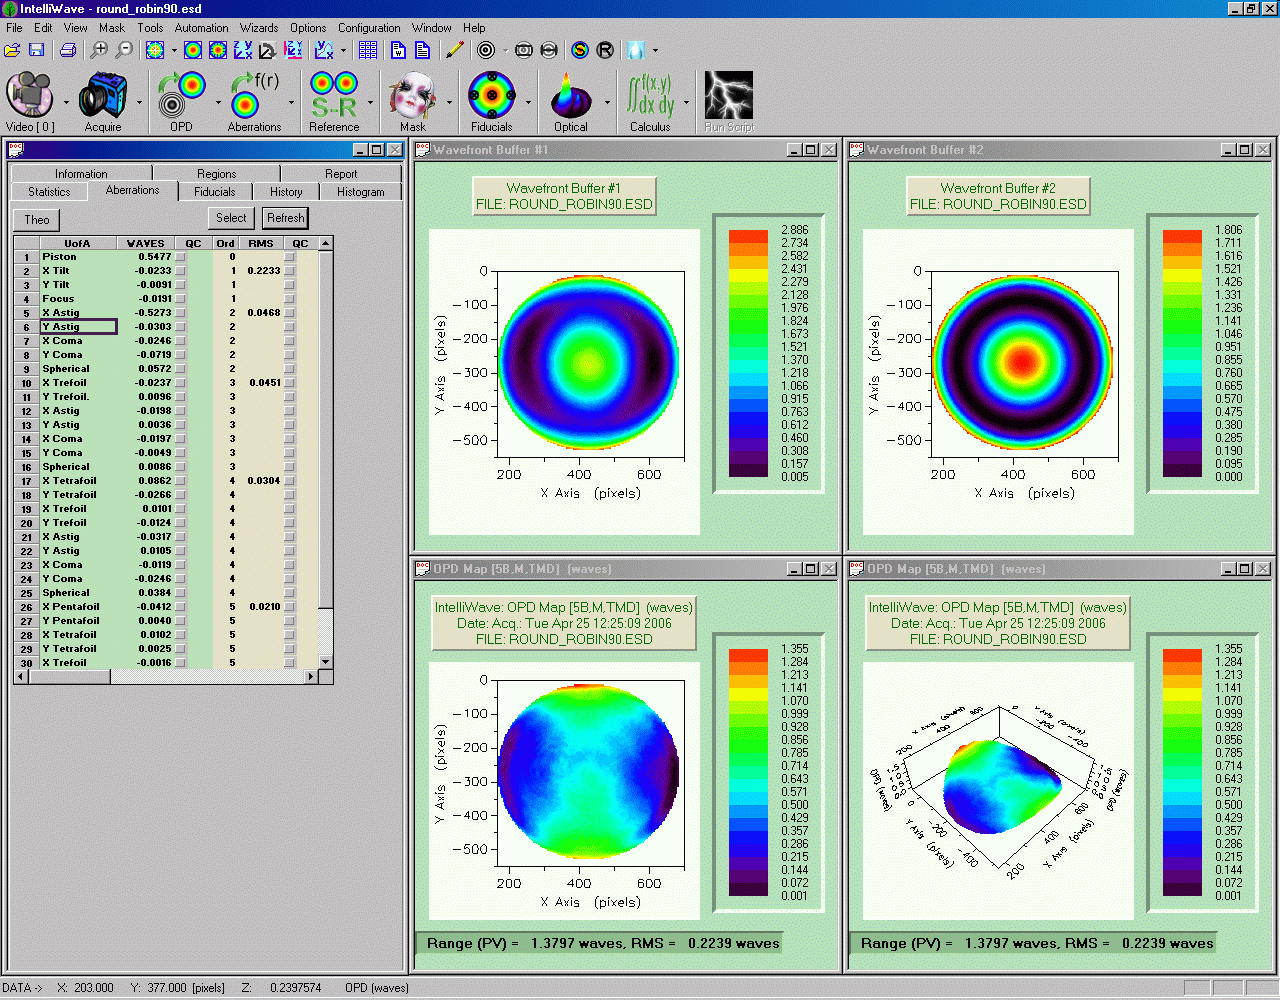Click the Save floppy disk icon

pos(37,50)
